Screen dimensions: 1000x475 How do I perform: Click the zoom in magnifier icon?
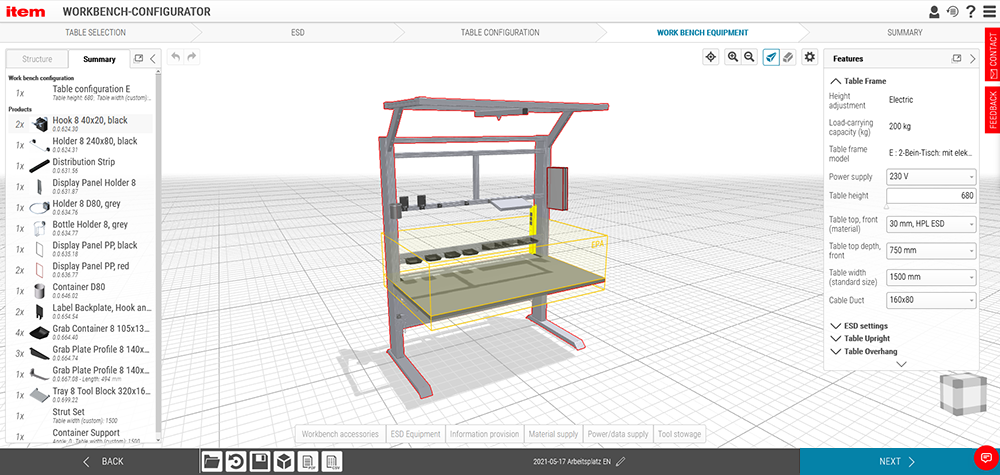point(733,58)
